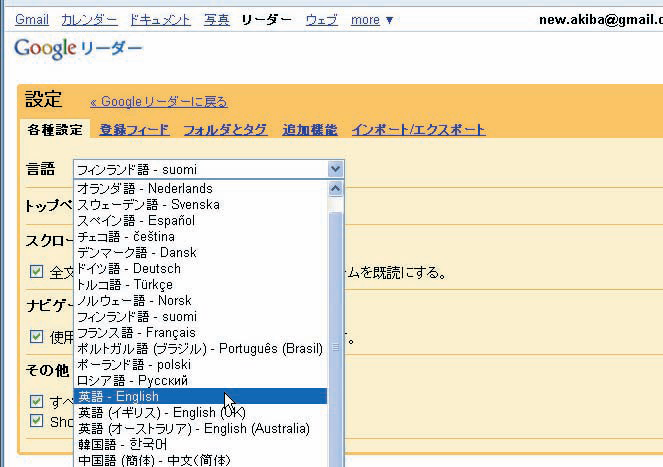This screenshot has height=467, width=663.
Task: Choose フランス語 - Français
Action: (200, 332)
